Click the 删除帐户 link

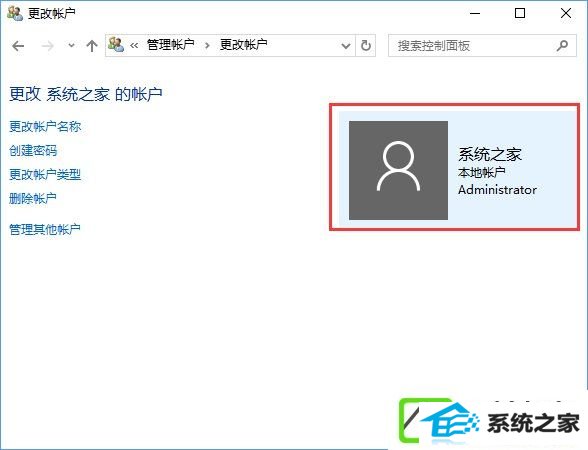point(33,198)
